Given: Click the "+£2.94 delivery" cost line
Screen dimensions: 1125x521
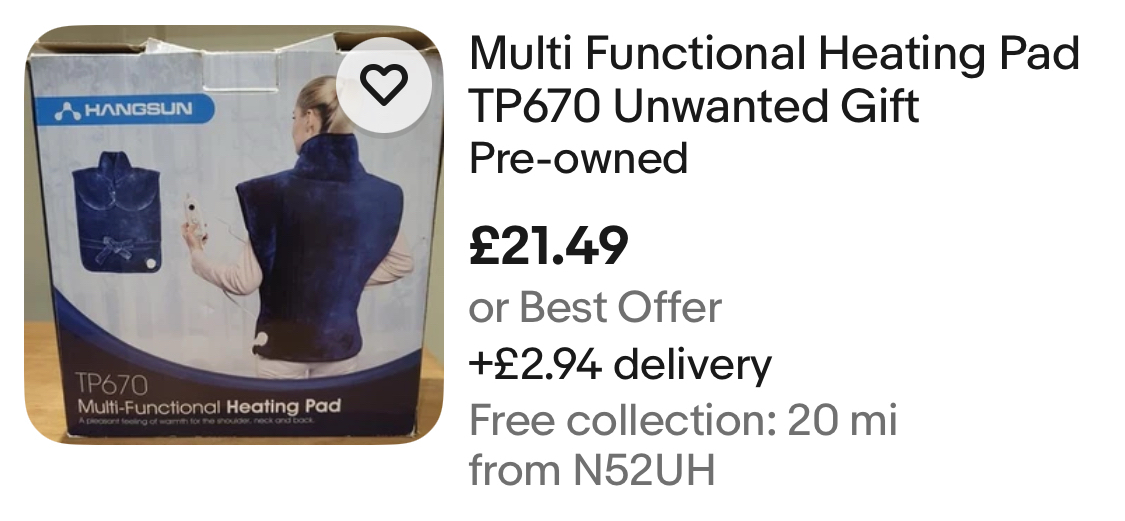Looking at the screenshot, I should pyautogui.click(x=620, y=364).
